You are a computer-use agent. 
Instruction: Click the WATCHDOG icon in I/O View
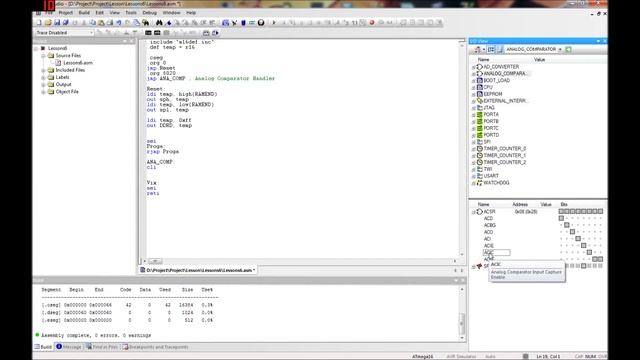click(x=480, y=183)
